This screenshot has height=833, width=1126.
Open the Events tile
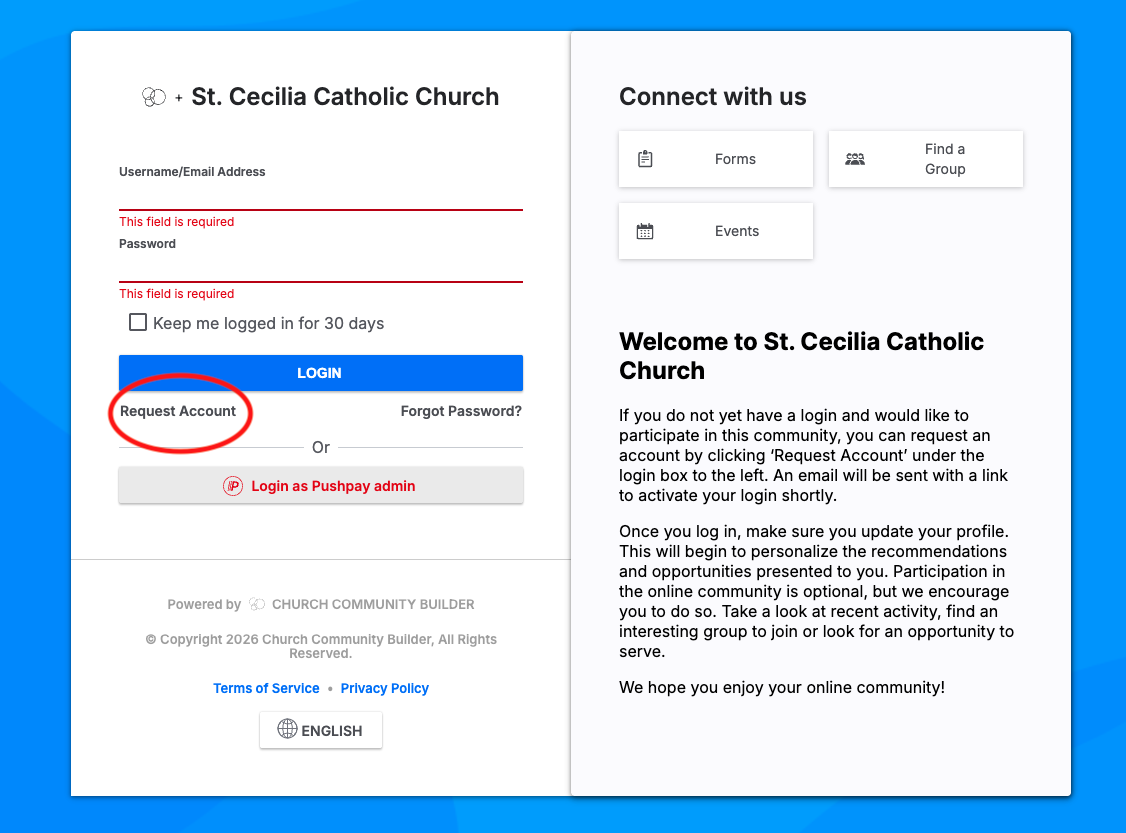[716, 231]
